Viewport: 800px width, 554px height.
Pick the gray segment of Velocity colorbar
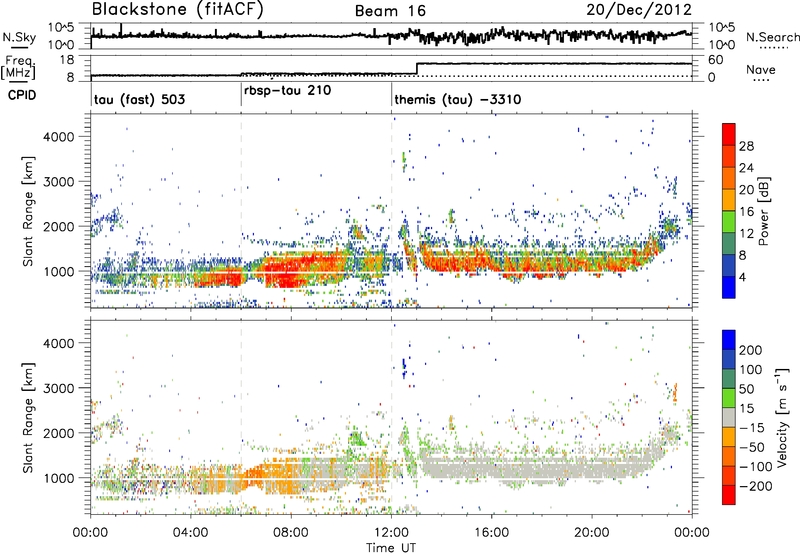click(x=729, y=418)
